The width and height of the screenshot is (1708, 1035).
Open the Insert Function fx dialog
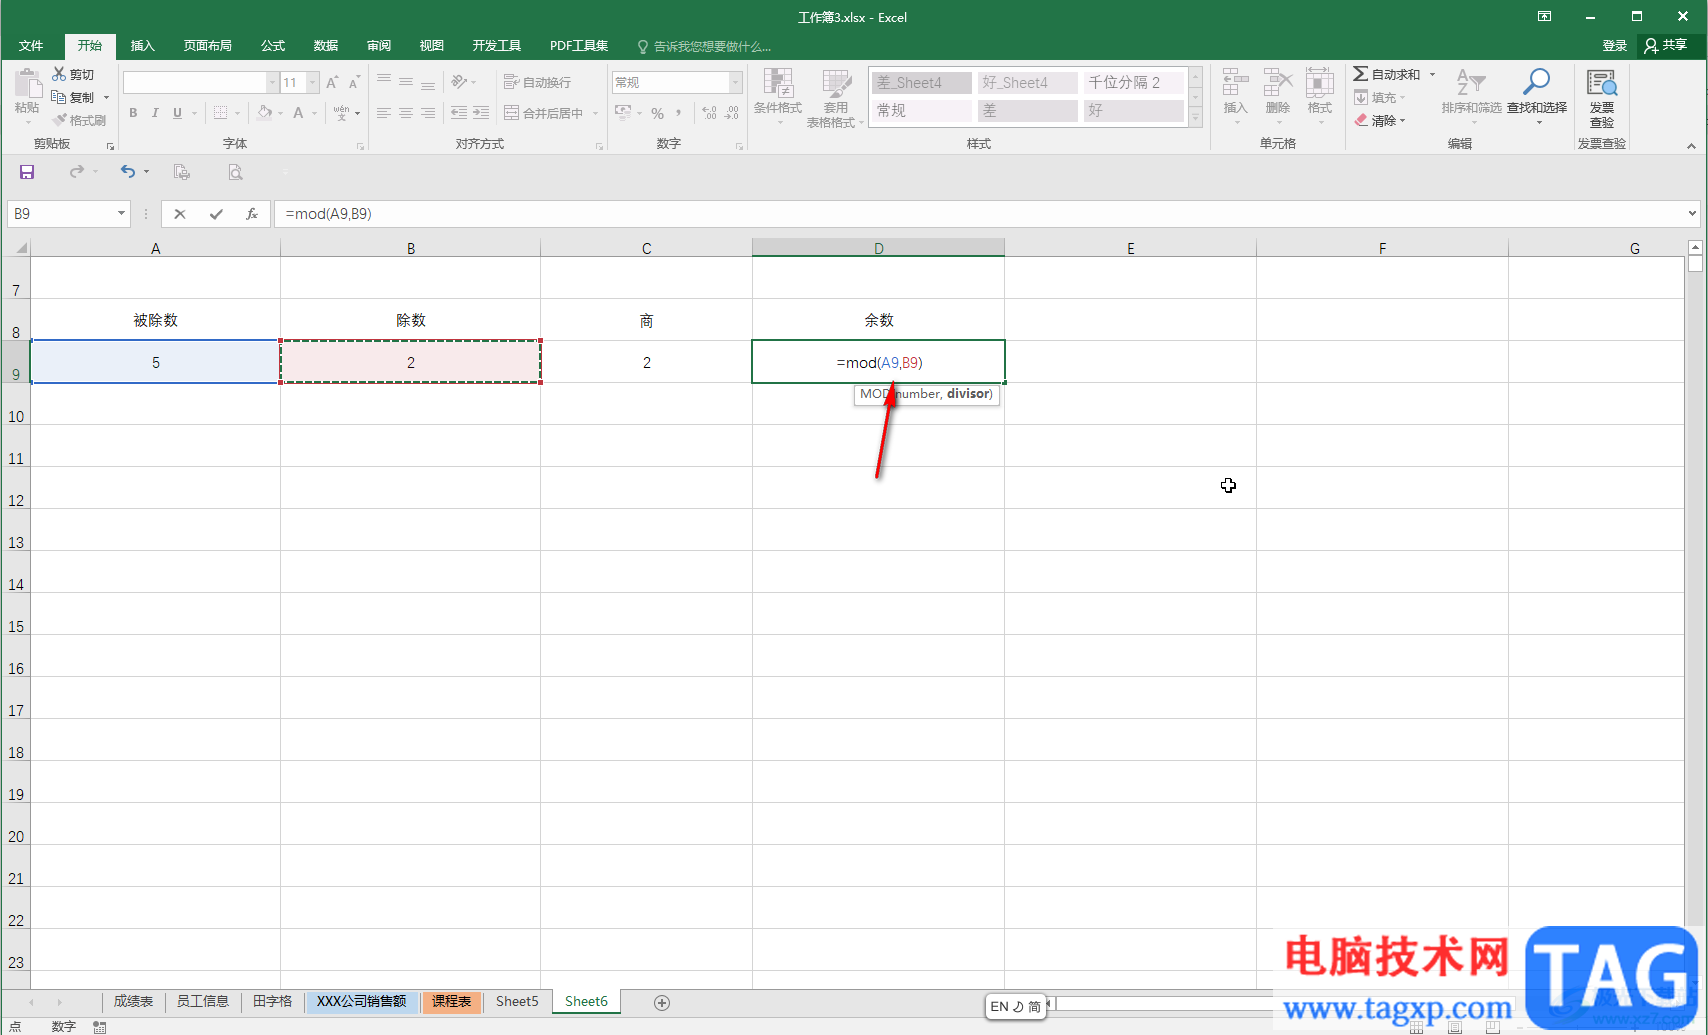tap(252, 214)
